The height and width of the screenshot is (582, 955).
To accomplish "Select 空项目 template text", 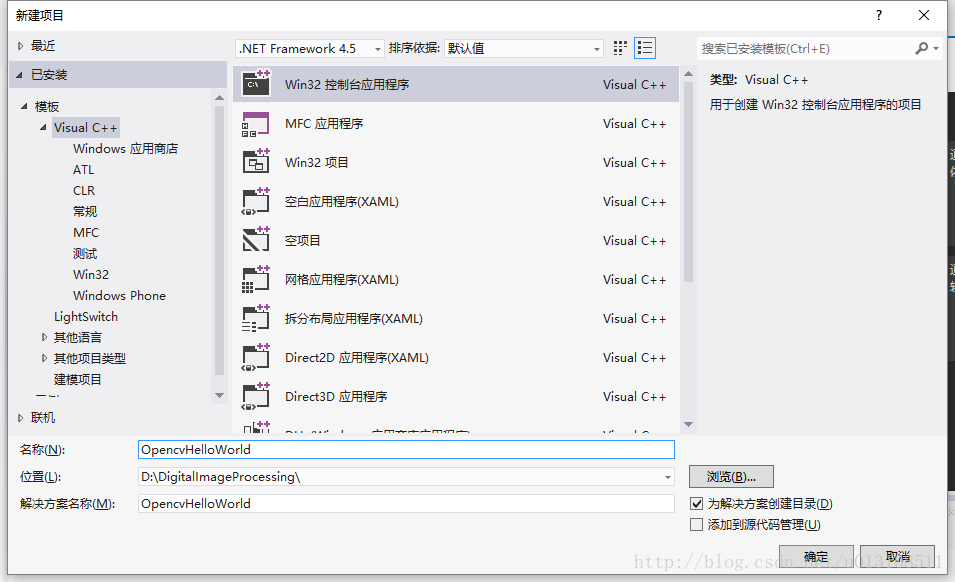I will click(x=302, y=240).
